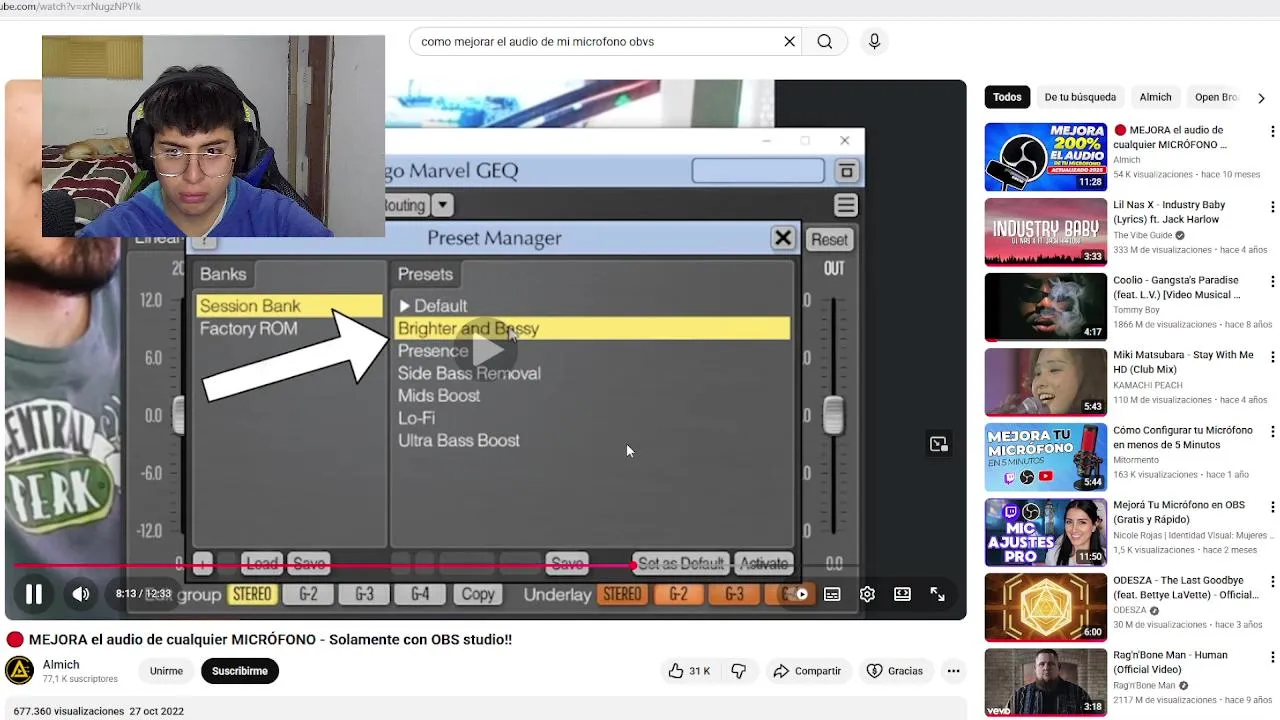Screen dimensions: 1280x720
Task: Toggle subtitles on the player
Action: (x=832, y=594)
